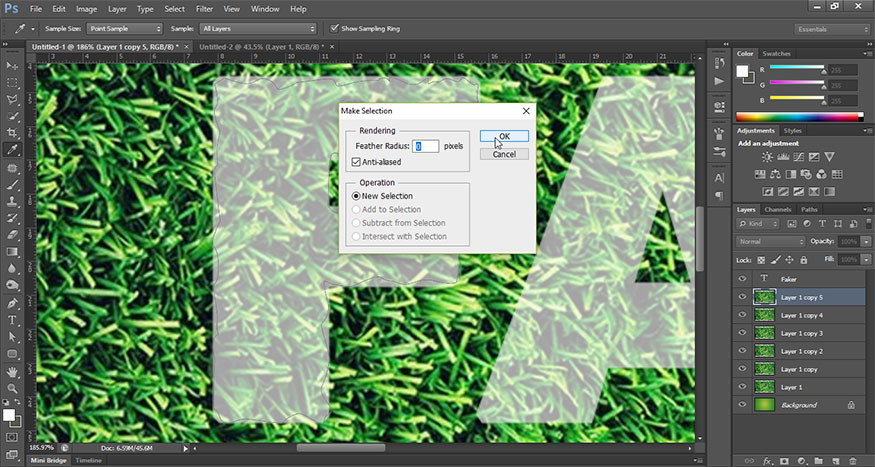875x467 pixels.
Task: Select the Hand tool
Action: (12, 371)
